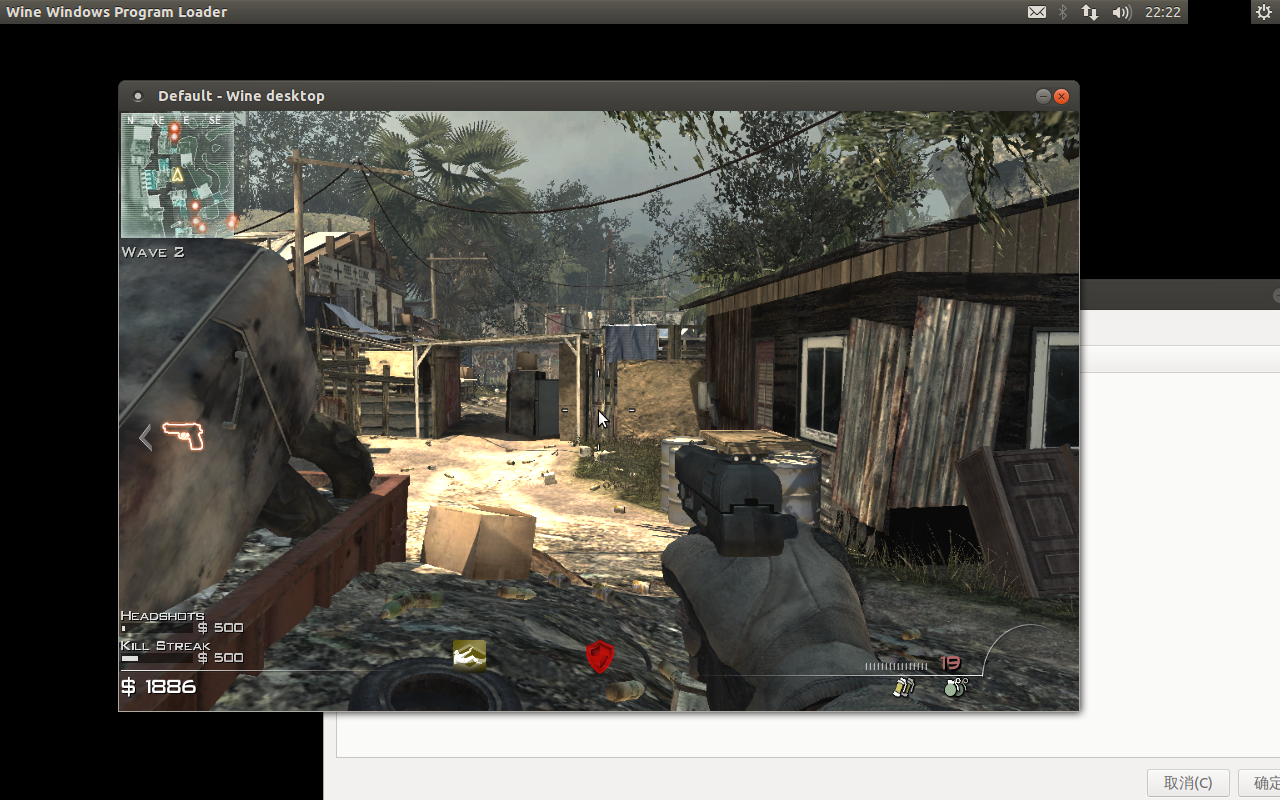Screen dimensions: 1280x800
Task: Click the Wine Windows Program Loader title
Action: 117,12
